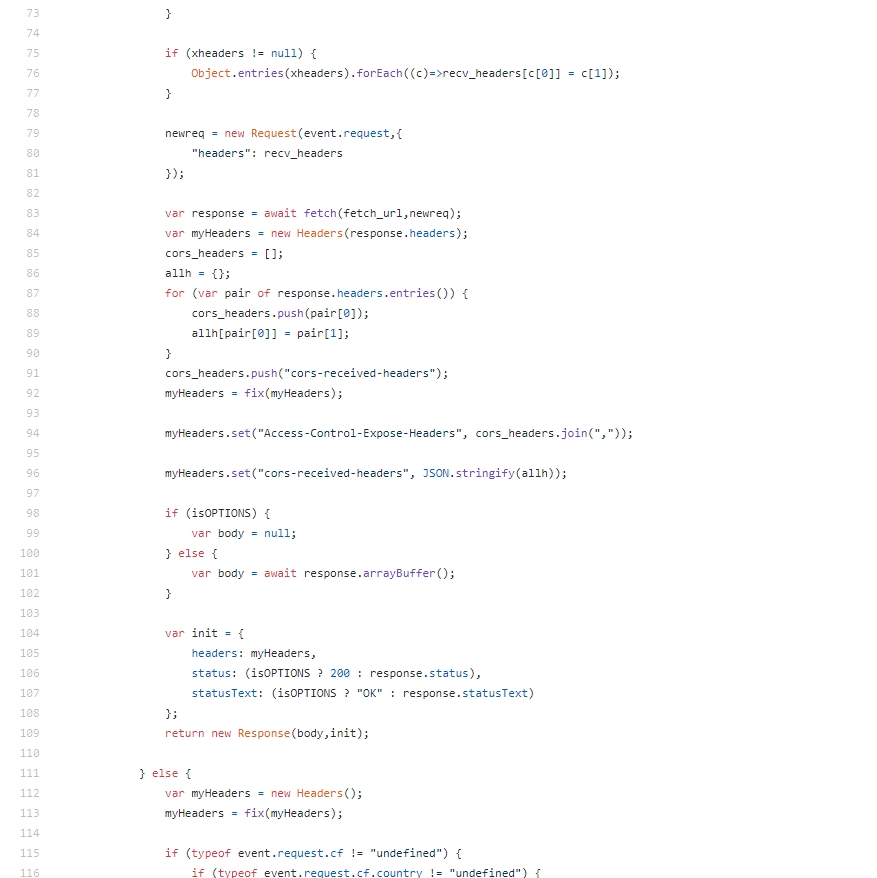Select line number 87
The height and width of the screenshot is (878, 877).
pos(32,293)
